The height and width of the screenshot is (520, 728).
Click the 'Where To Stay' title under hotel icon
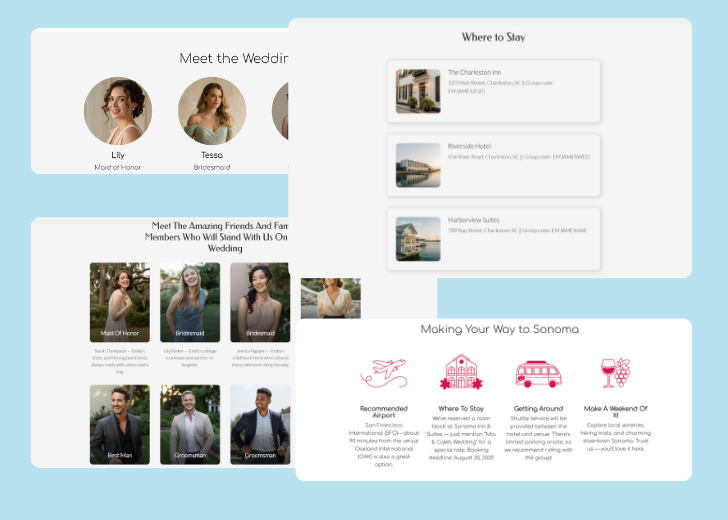tap(461, 409)
